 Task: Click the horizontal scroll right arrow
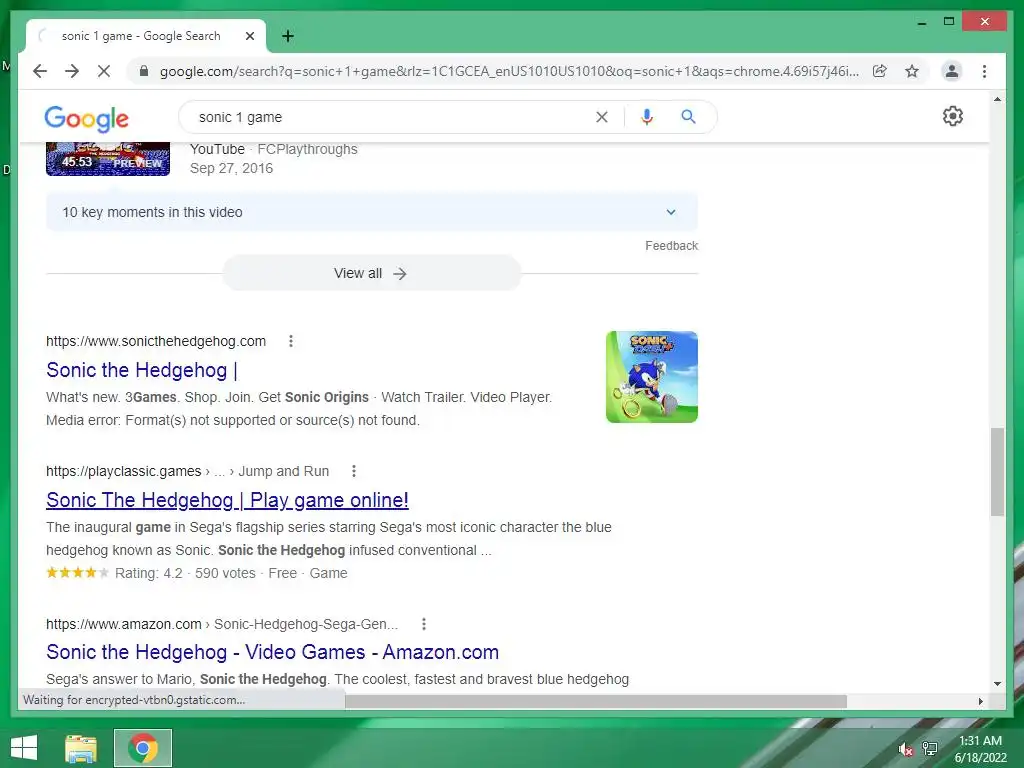tap(980, 701)
